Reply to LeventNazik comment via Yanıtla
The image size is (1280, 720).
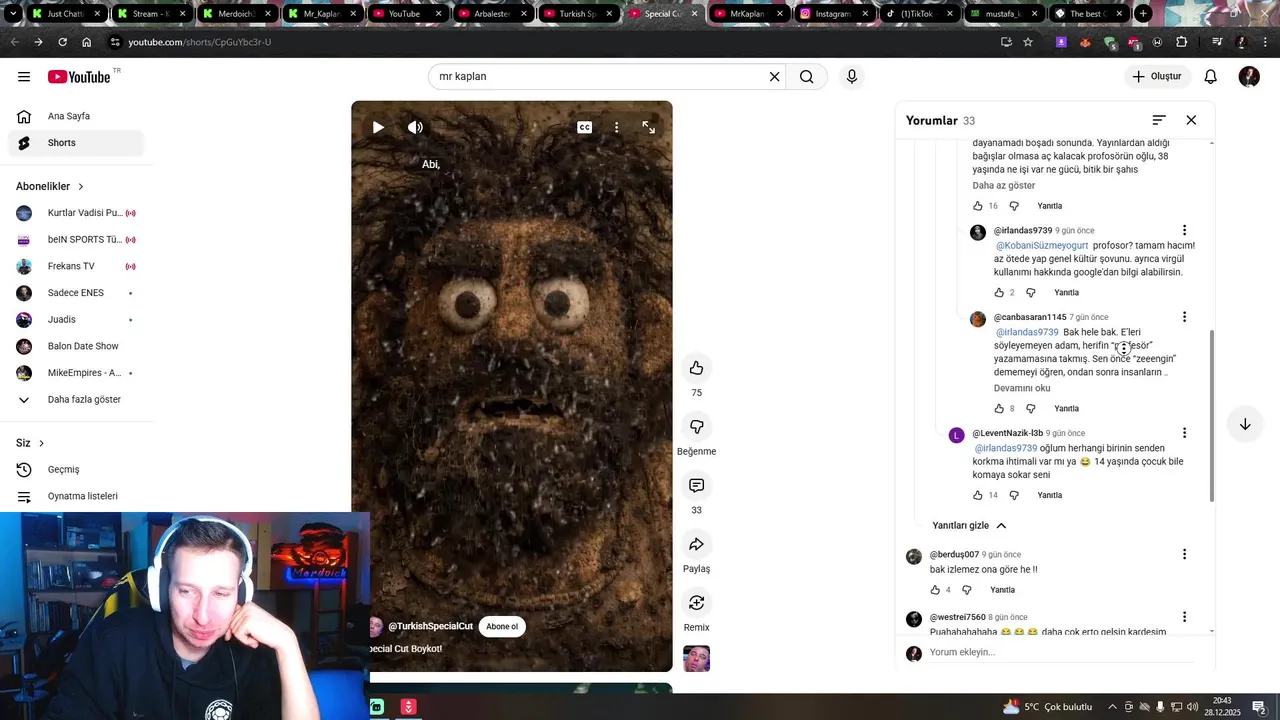pos(1050,495)
